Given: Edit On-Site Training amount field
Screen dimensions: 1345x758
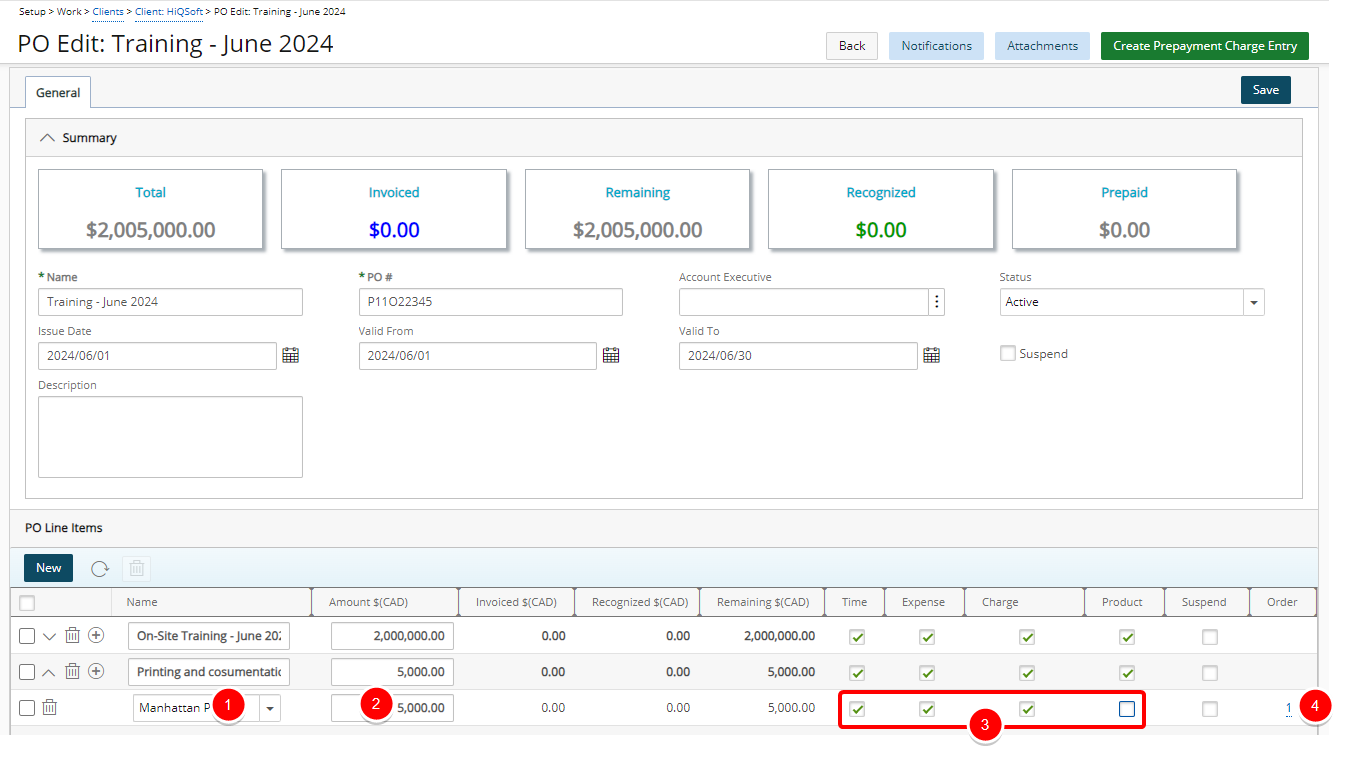Looking at the screenshot, I should (392, 636).
